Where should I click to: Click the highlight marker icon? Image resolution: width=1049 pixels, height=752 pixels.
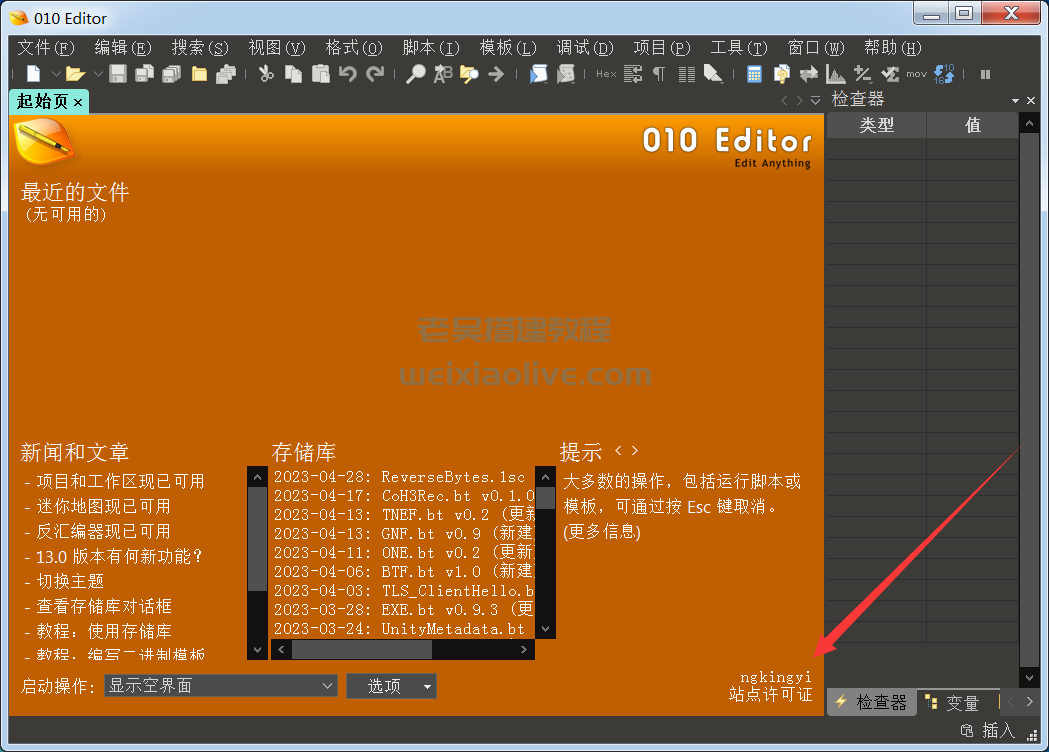pyautogui.click(x=713, y=74)
